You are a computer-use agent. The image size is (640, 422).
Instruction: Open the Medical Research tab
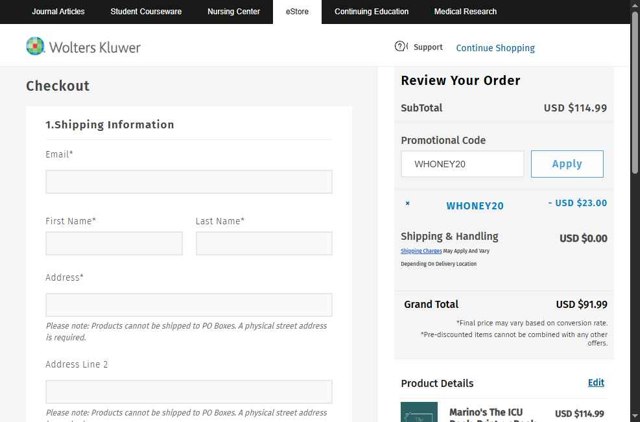pos(465,11)
